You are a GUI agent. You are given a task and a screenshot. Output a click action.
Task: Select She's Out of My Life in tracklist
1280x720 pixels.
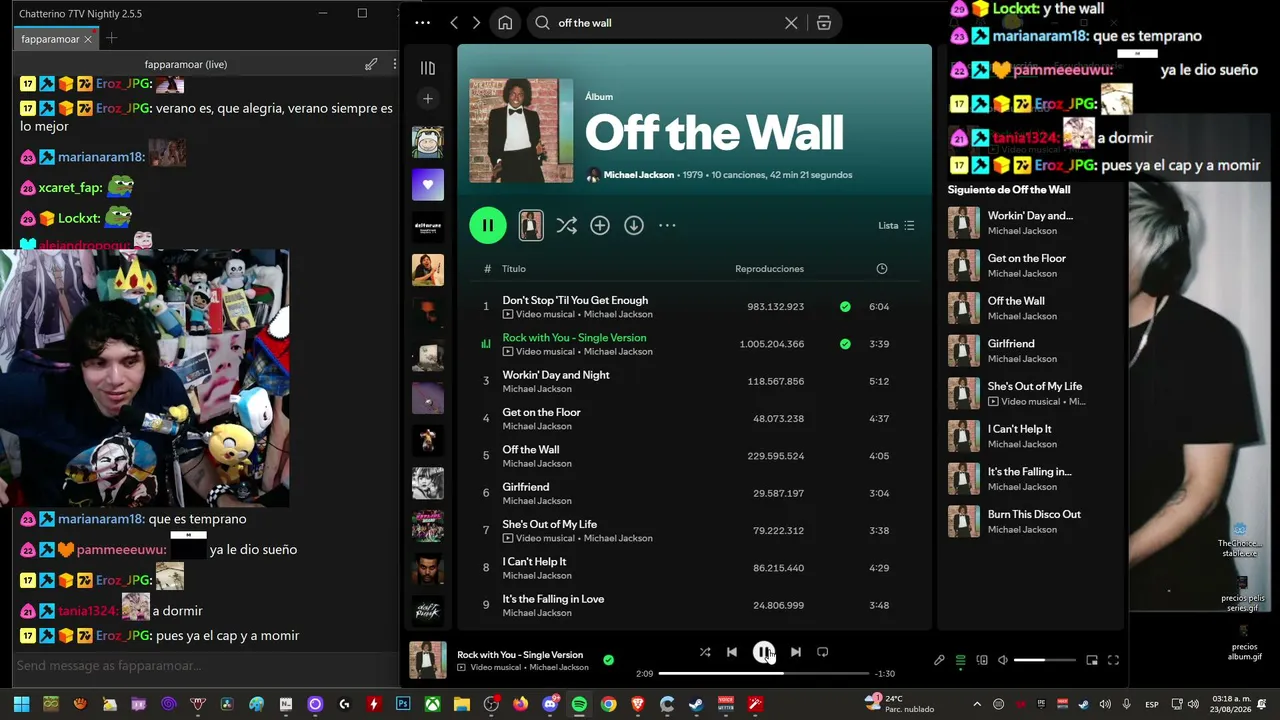[550, 524]
